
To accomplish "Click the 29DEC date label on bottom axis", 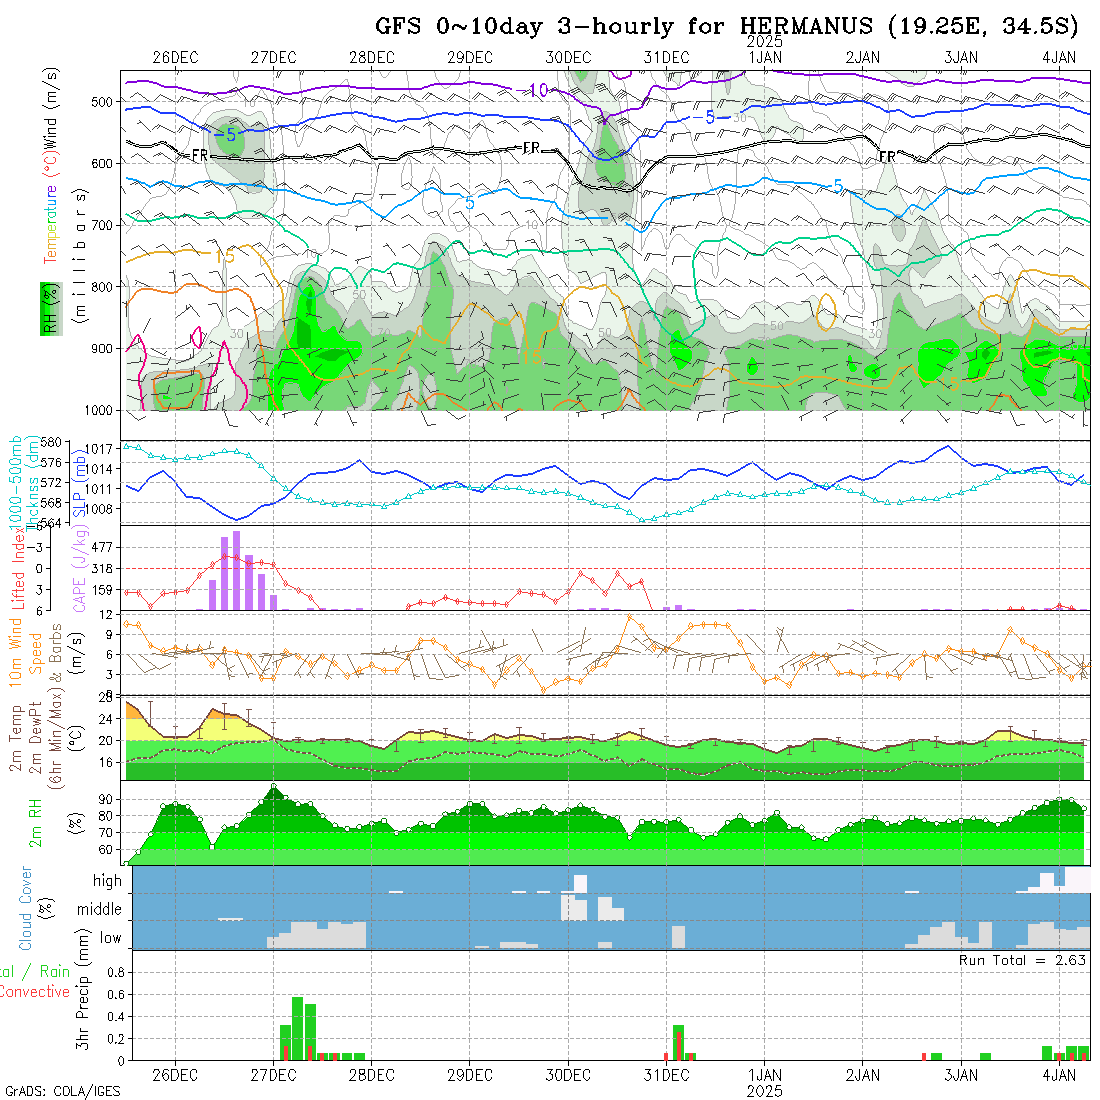I will [469, 1075].
